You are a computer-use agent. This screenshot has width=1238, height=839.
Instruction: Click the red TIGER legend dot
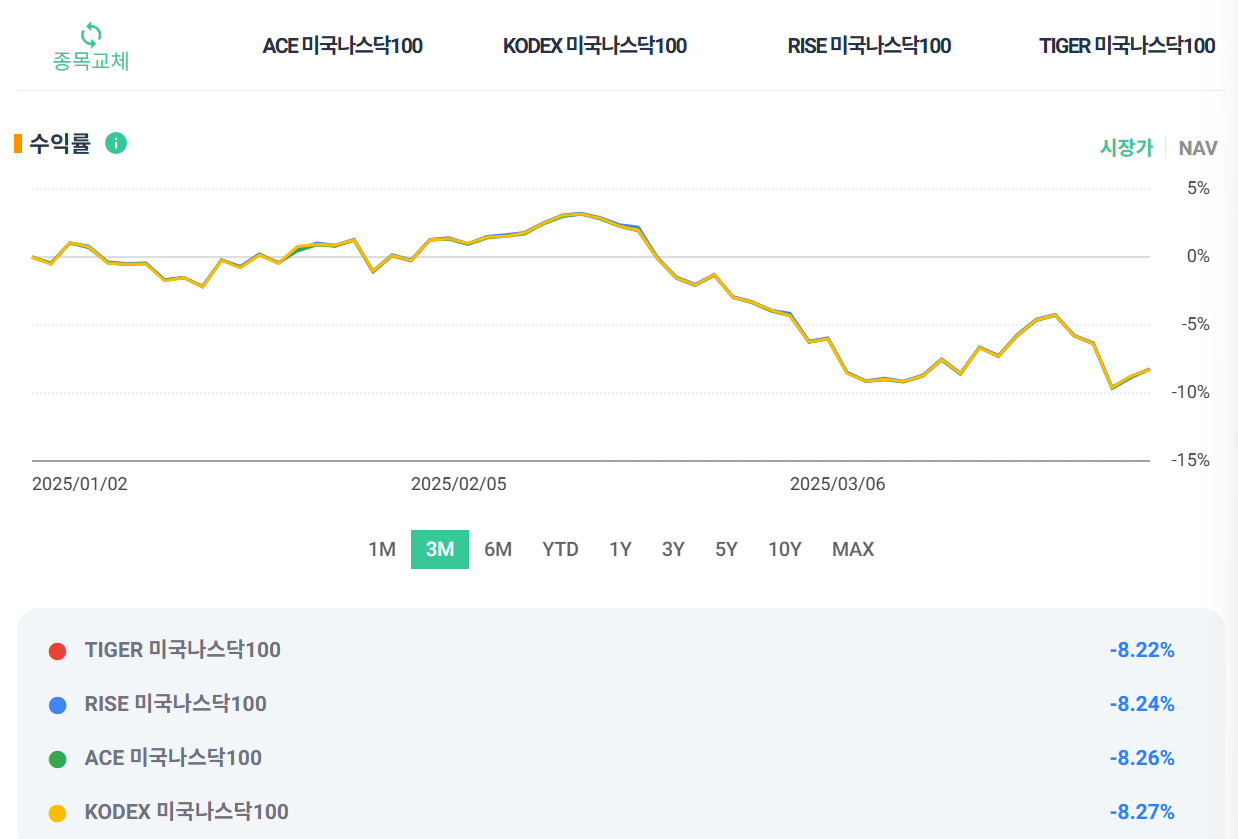[57, 651]
